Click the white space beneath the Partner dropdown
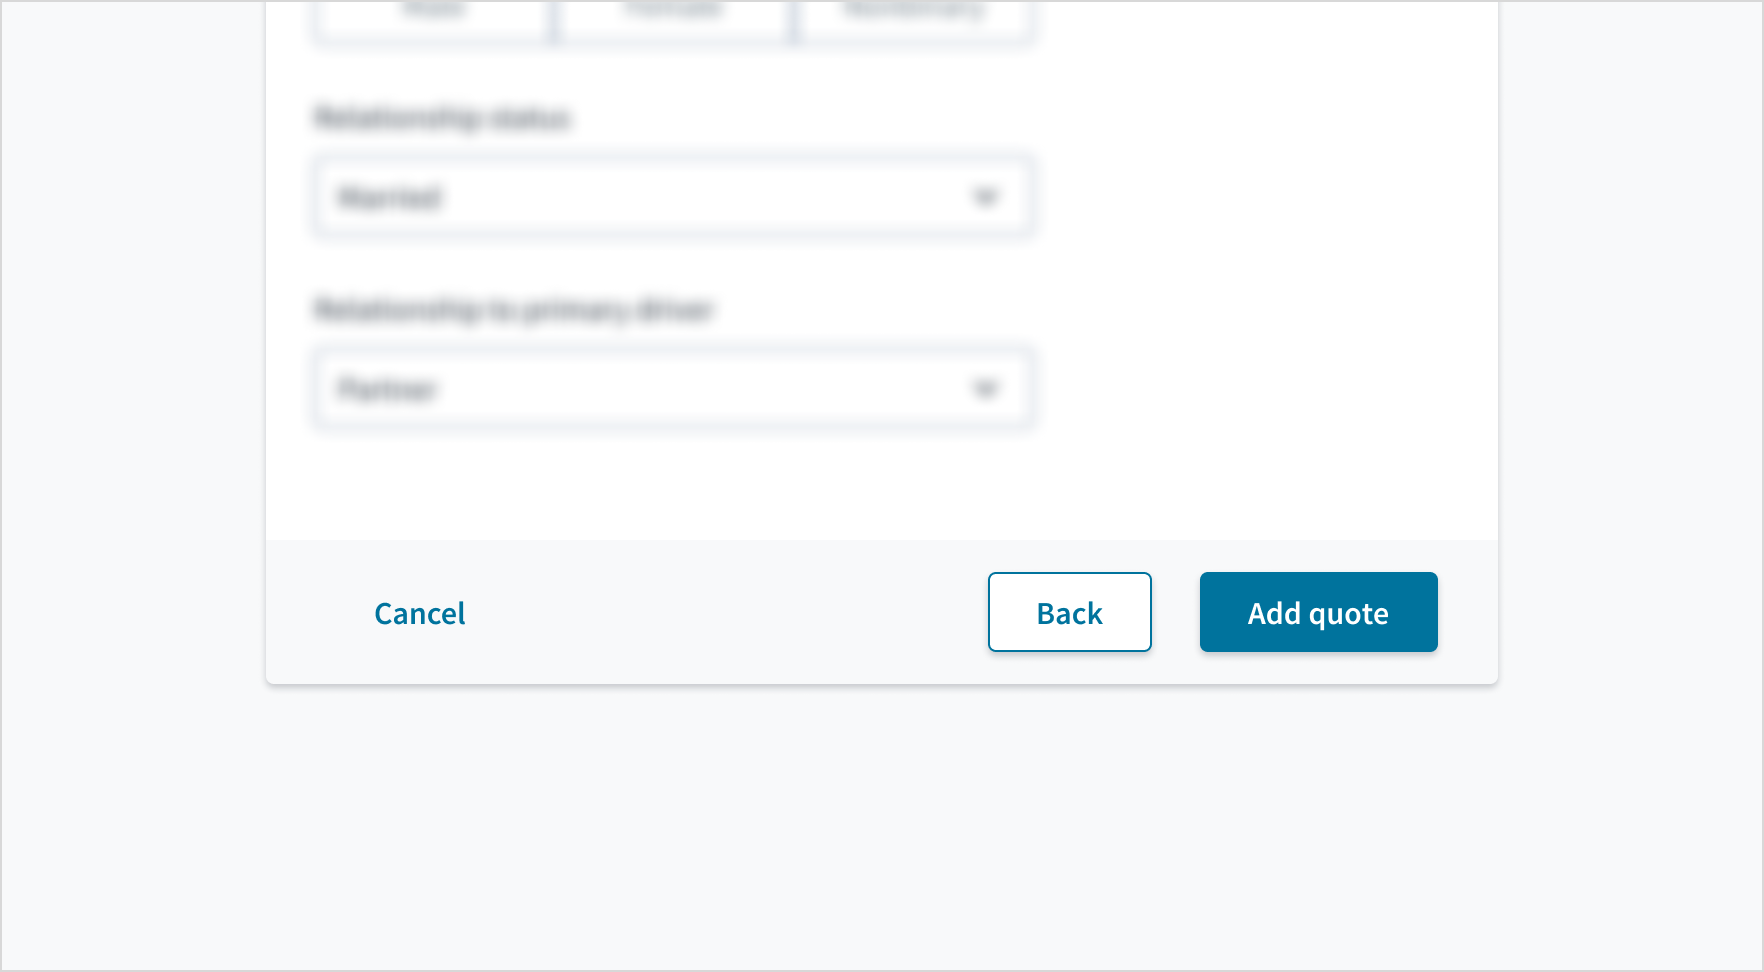Image resolution: width=1764 pixels, height=972 pixels. pos(672,485)
